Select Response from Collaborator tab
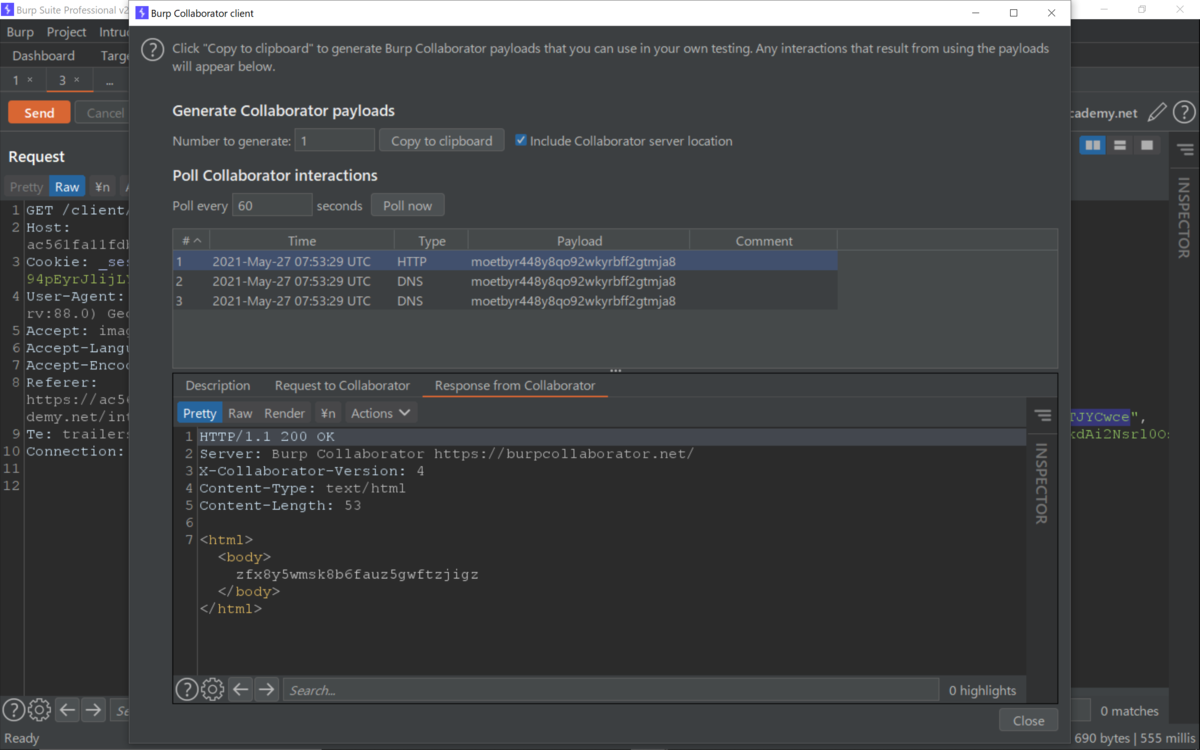Screen dimensions: 1200x750 515,385
